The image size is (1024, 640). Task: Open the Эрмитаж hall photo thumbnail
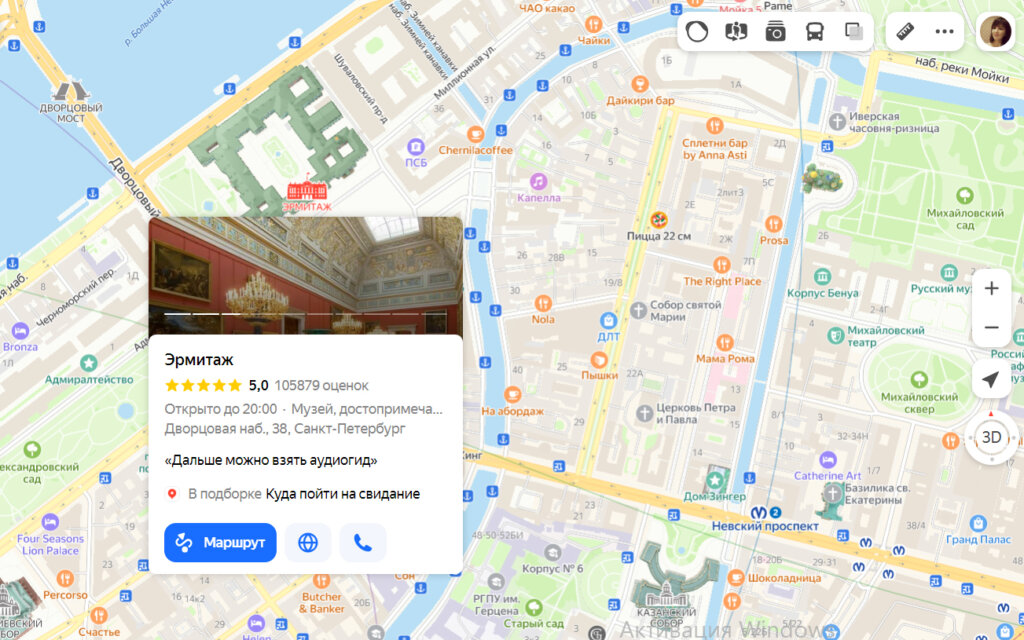tap(306, 276)
